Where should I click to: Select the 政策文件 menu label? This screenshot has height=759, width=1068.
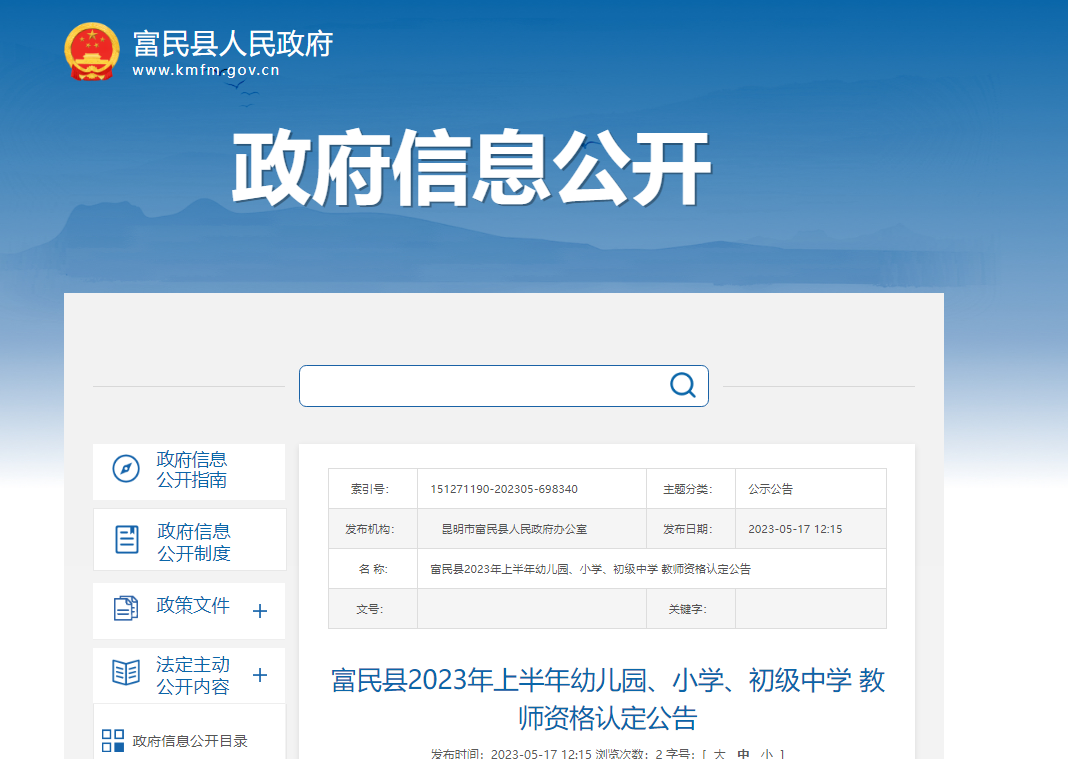[x=193, y=606]
